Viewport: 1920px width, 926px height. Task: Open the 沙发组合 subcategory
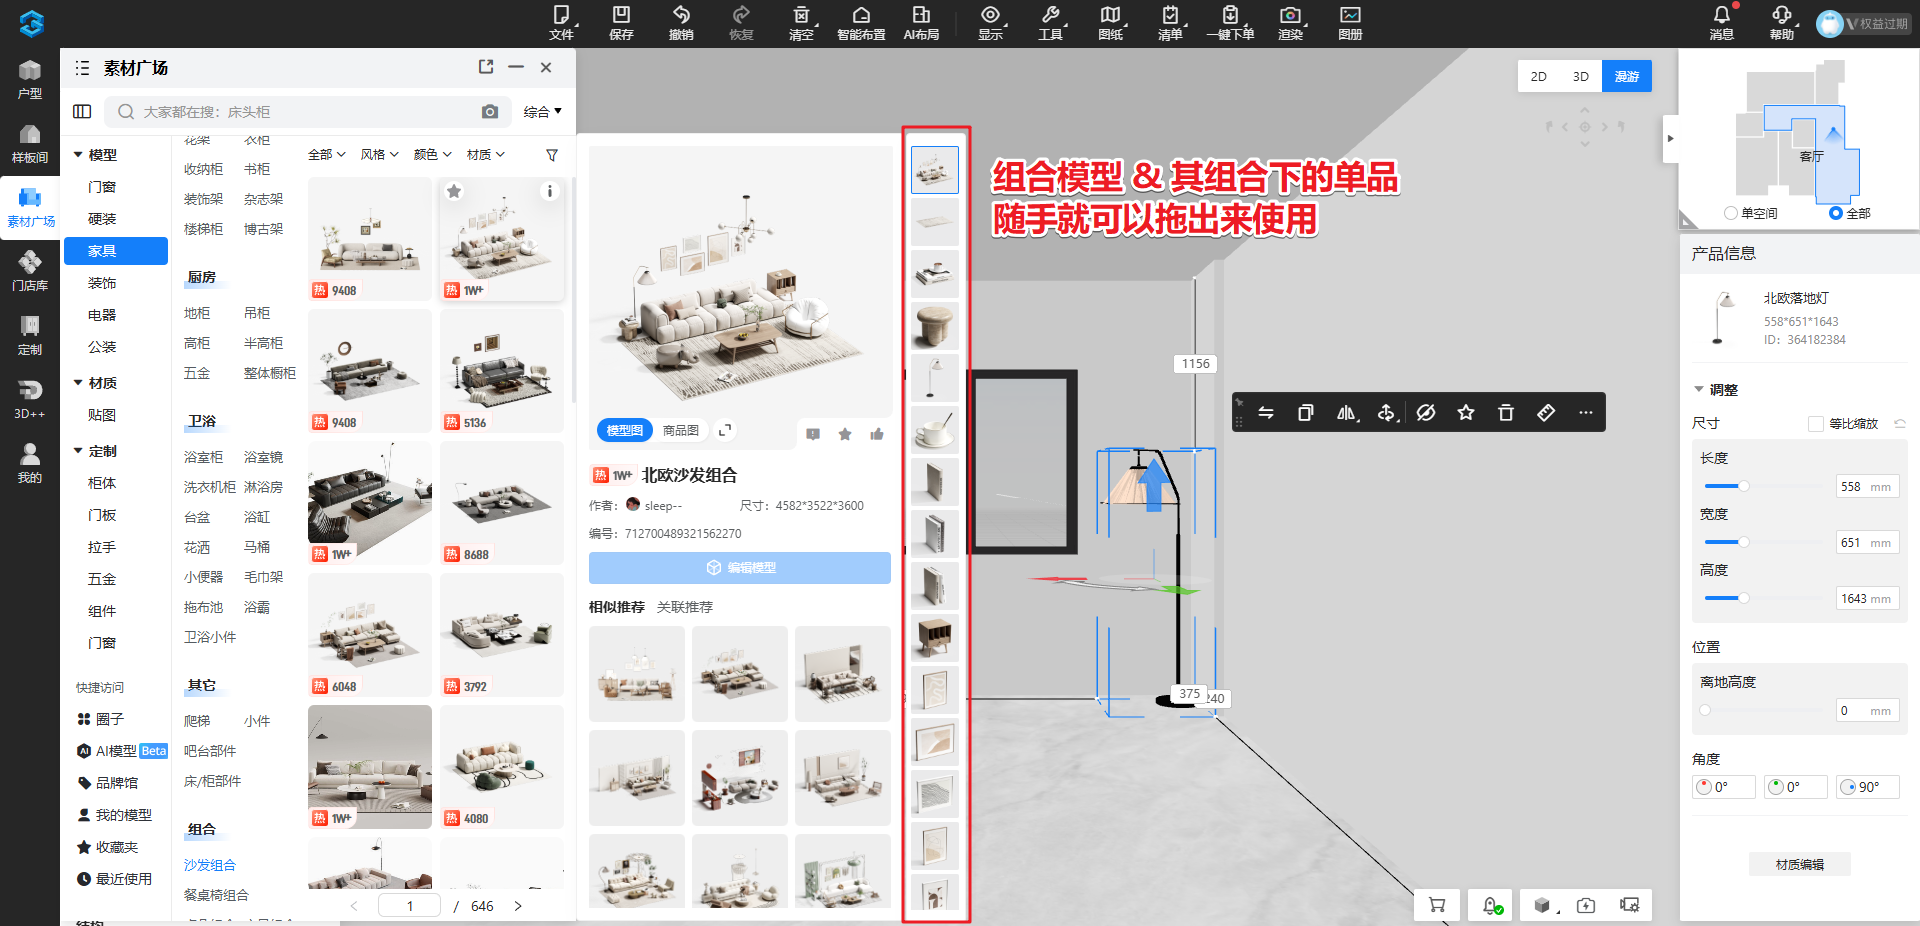pyautogui.click(x=210, y=865)
